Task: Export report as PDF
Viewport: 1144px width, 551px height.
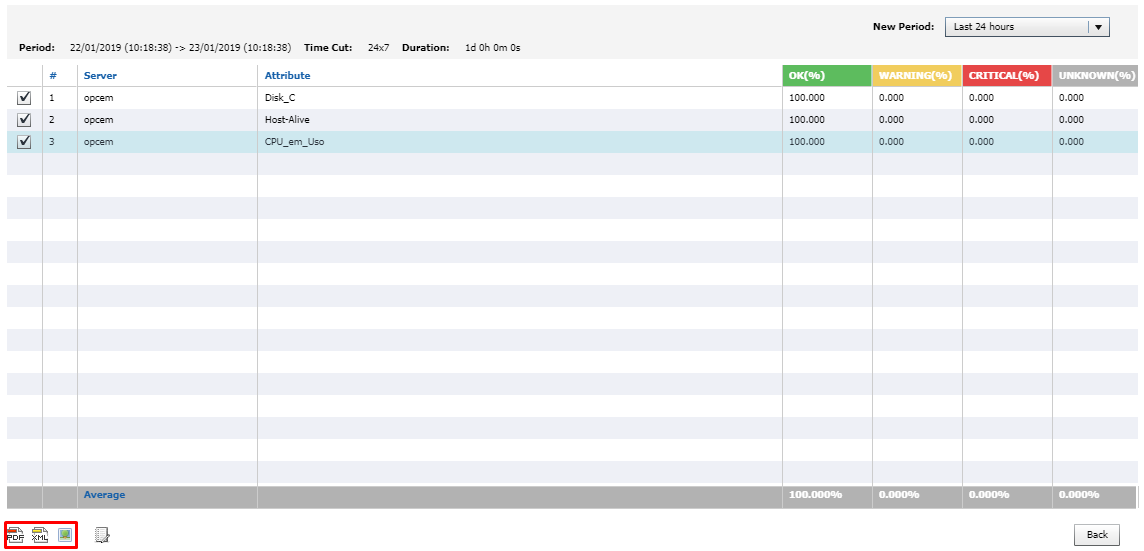Action: 16,536
